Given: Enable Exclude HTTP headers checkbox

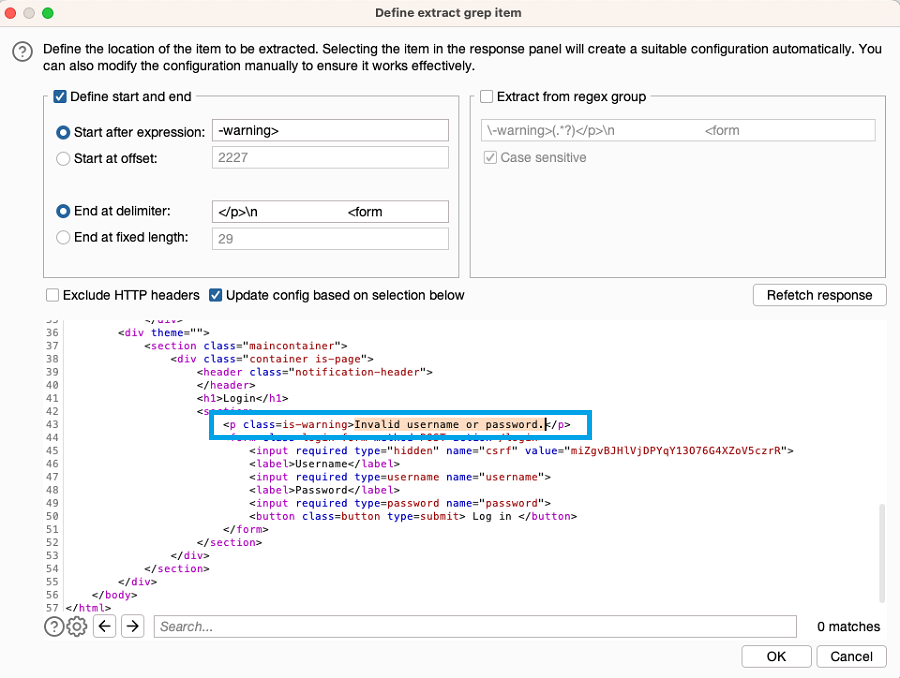Looking at the screenshot, I should click(x=52, y=295).
